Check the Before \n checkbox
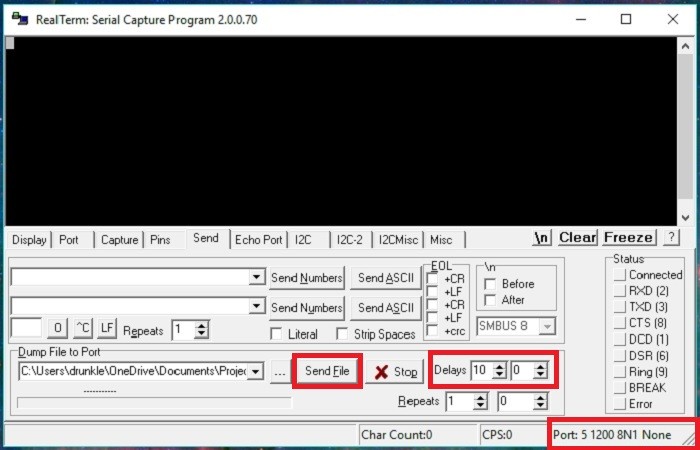This screenshot has height=450, width=700. point(490,284)
